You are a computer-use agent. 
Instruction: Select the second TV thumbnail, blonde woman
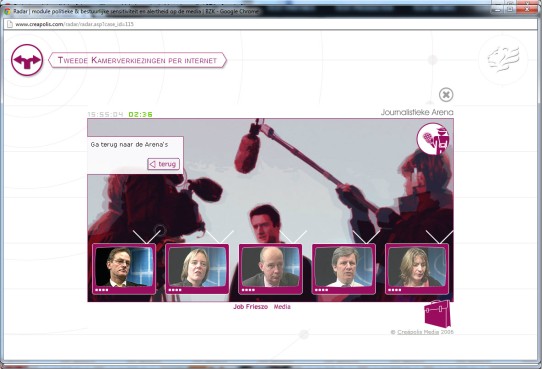[197, 269]
